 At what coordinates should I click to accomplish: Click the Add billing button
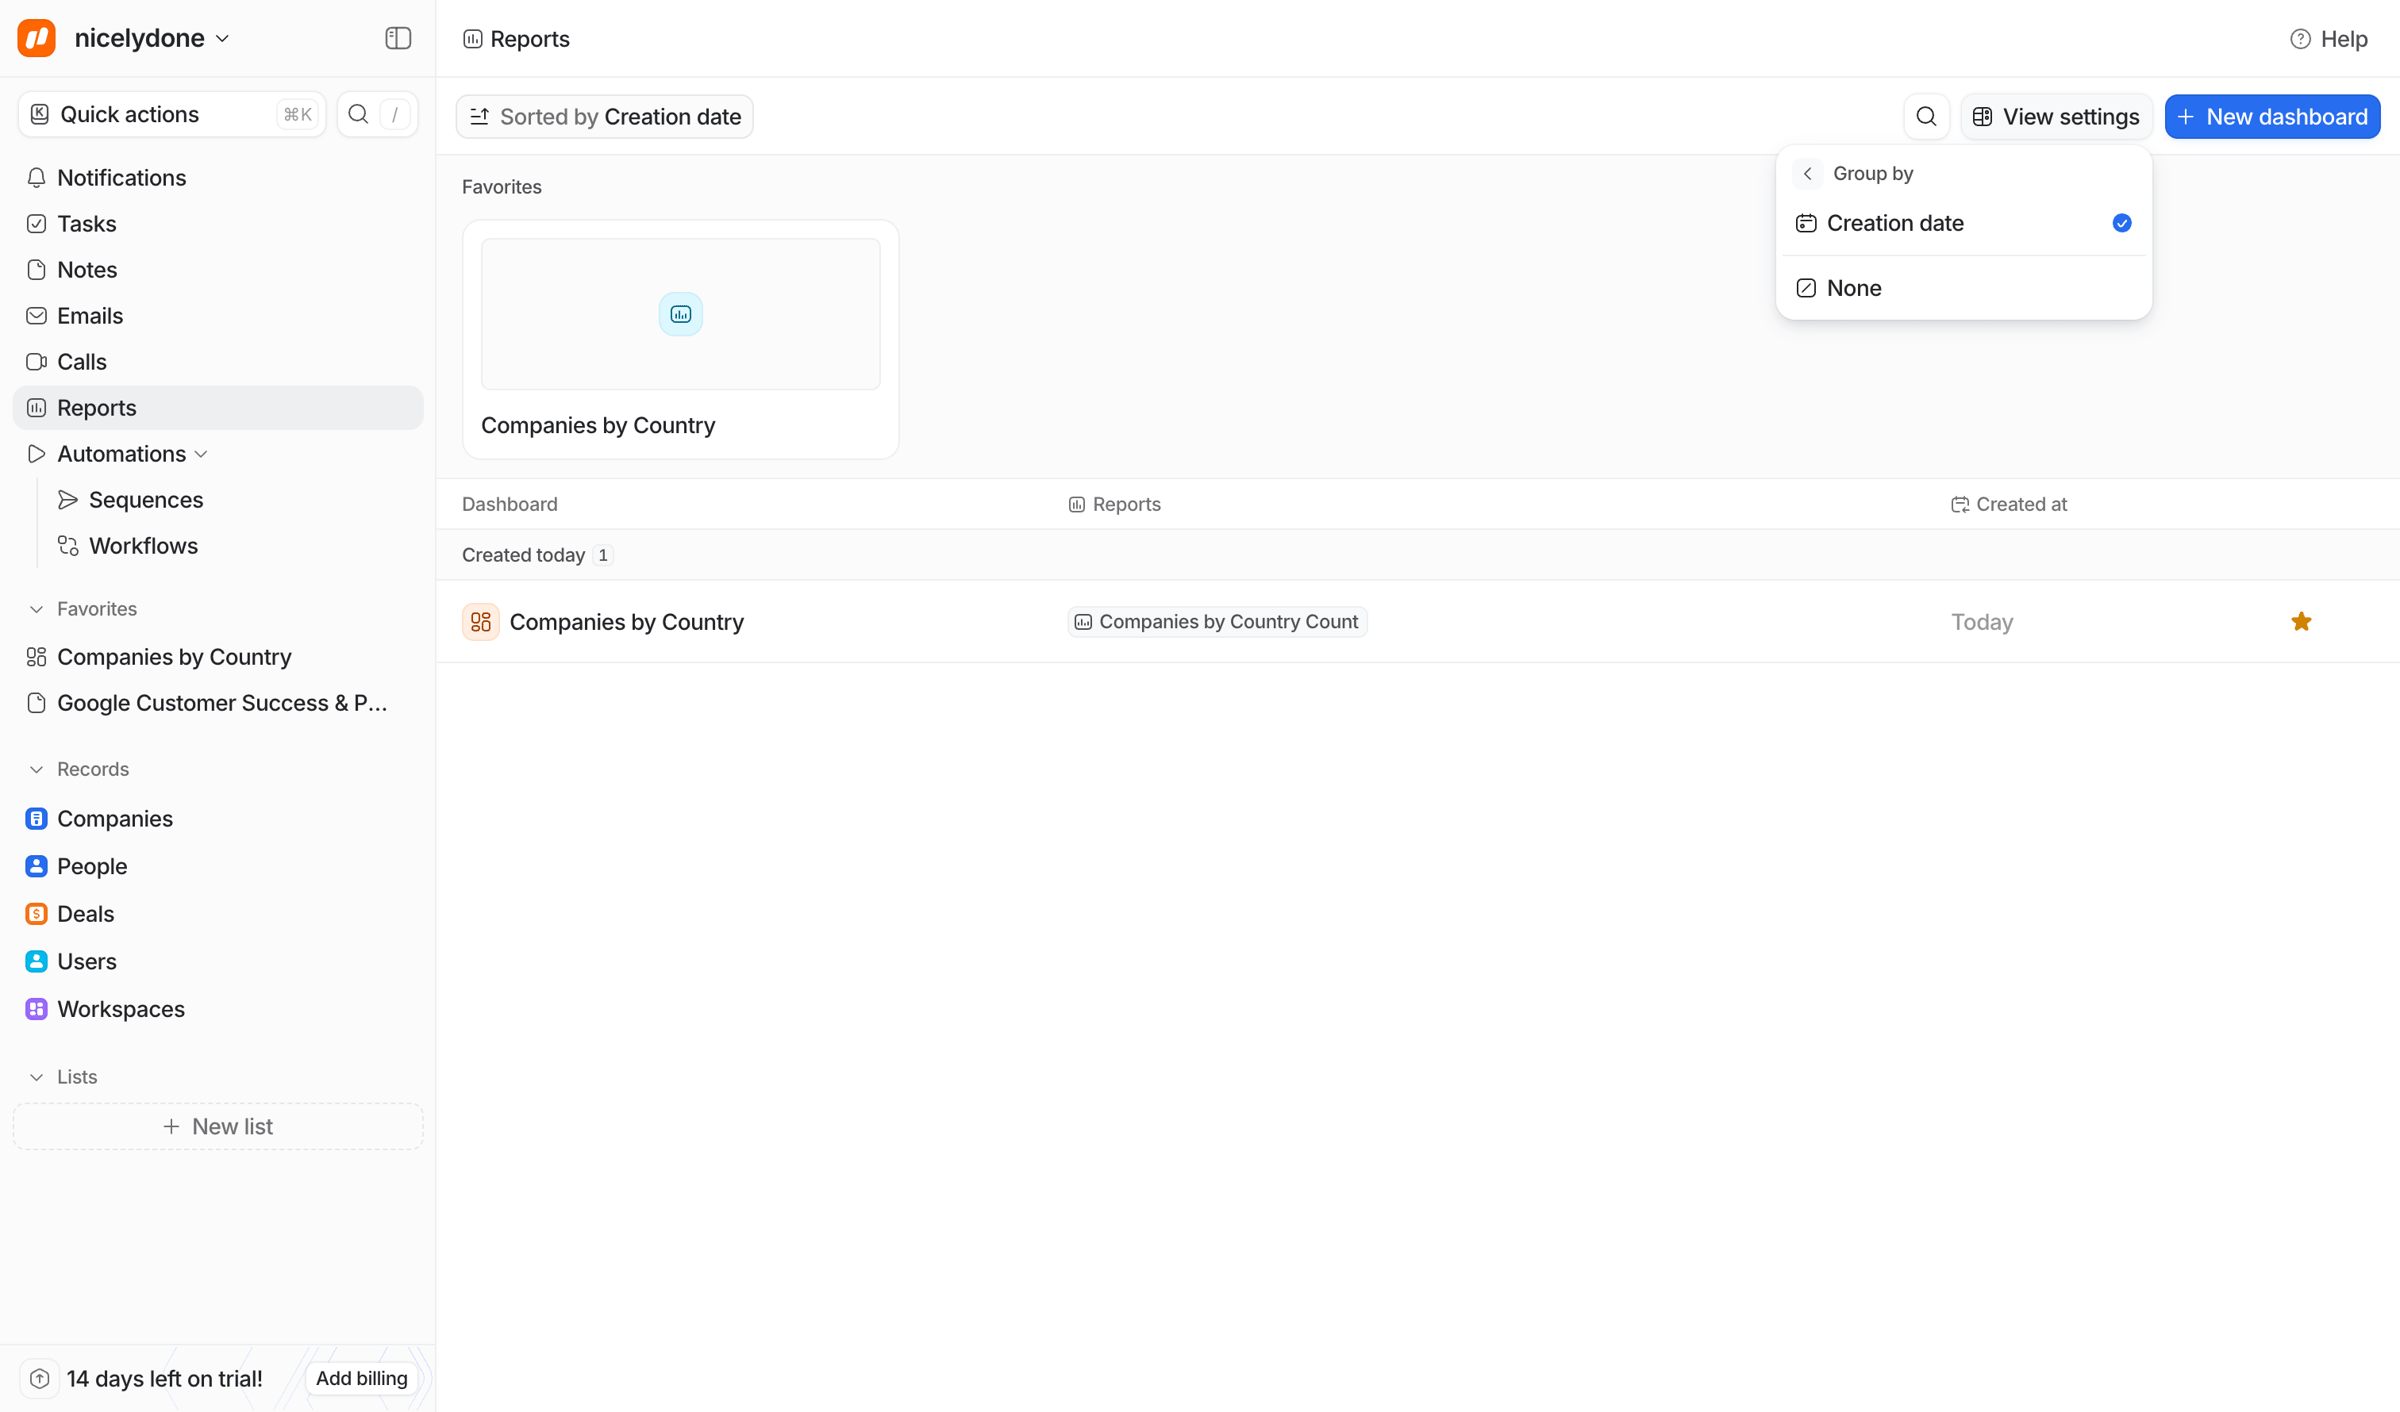click(x=362, y=1378)
